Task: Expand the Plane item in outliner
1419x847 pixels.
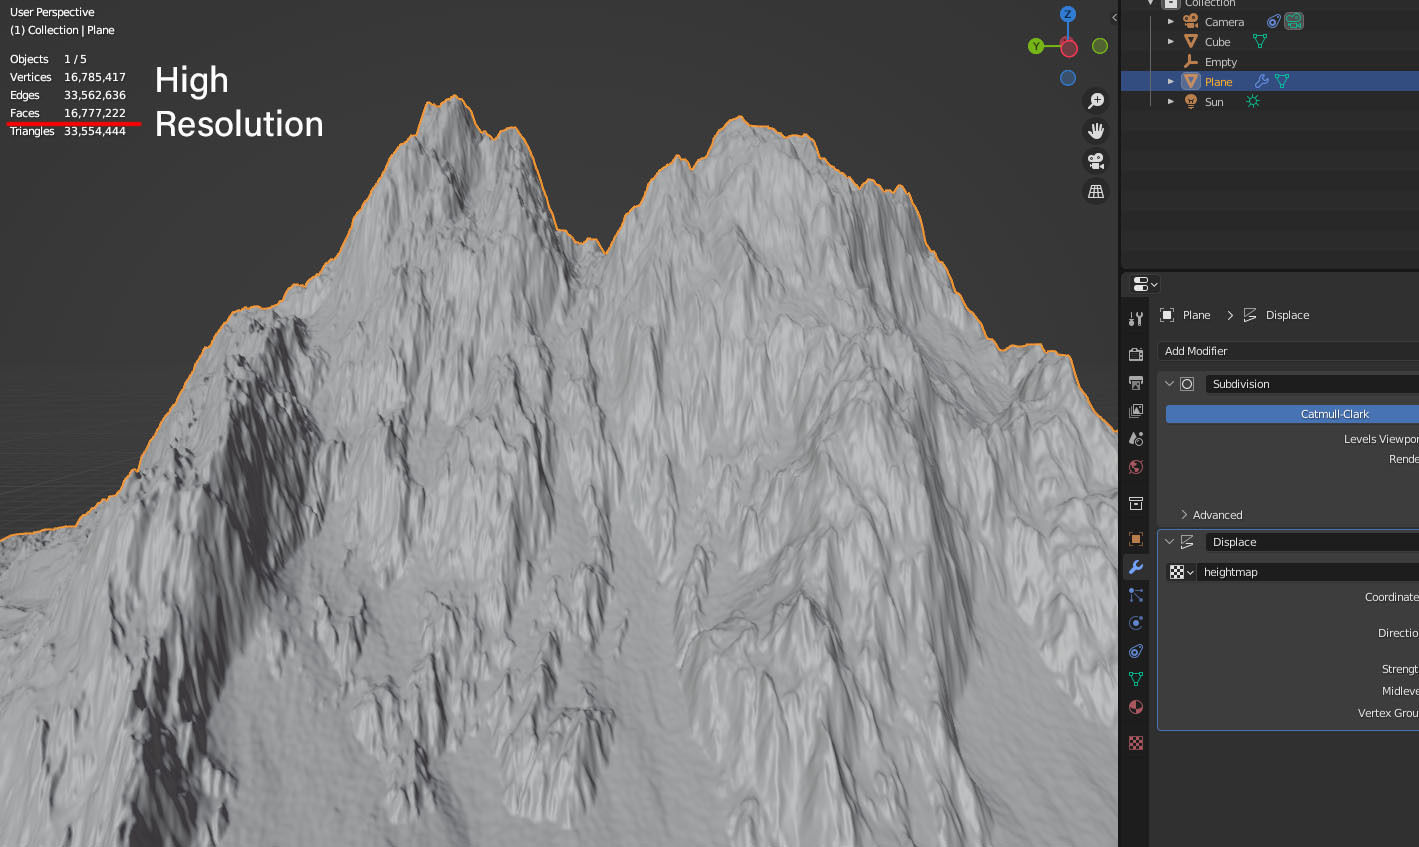Action: point(1171,81)
